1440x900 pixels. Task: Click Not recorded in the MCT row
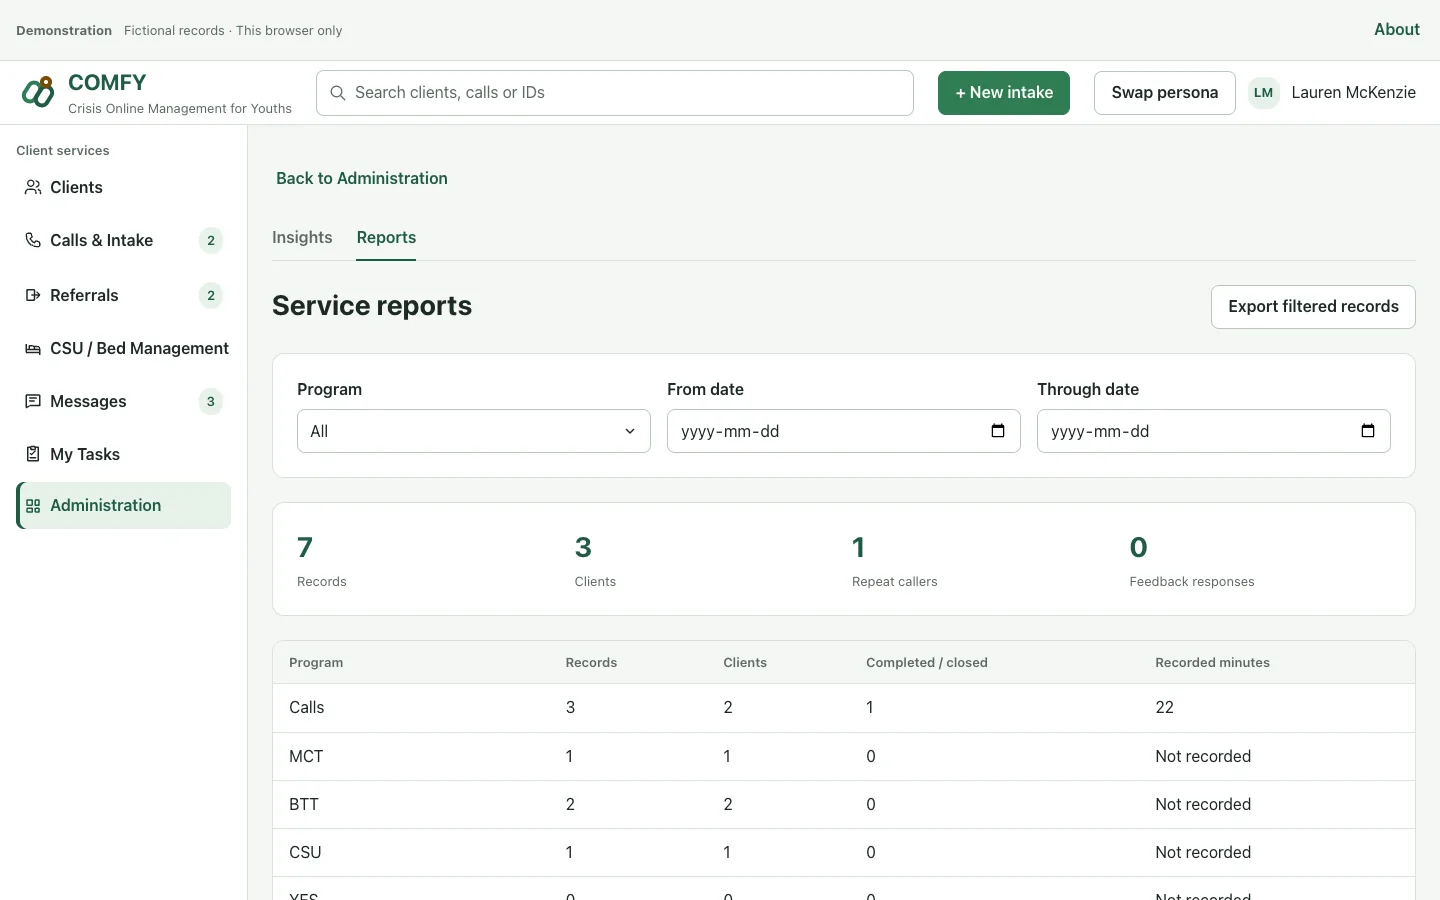pos(1203,757)
